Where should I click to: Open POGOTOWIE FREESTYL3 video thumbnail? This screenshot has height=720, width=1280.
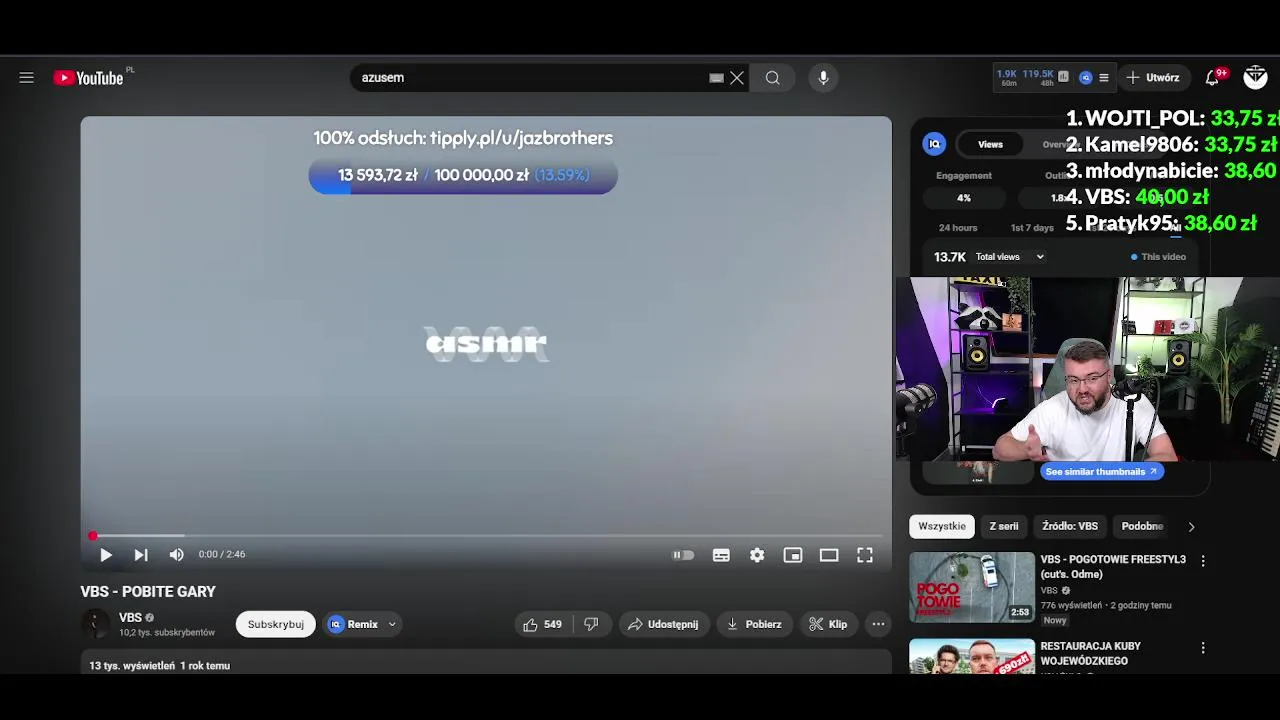(x=972, y=587)
